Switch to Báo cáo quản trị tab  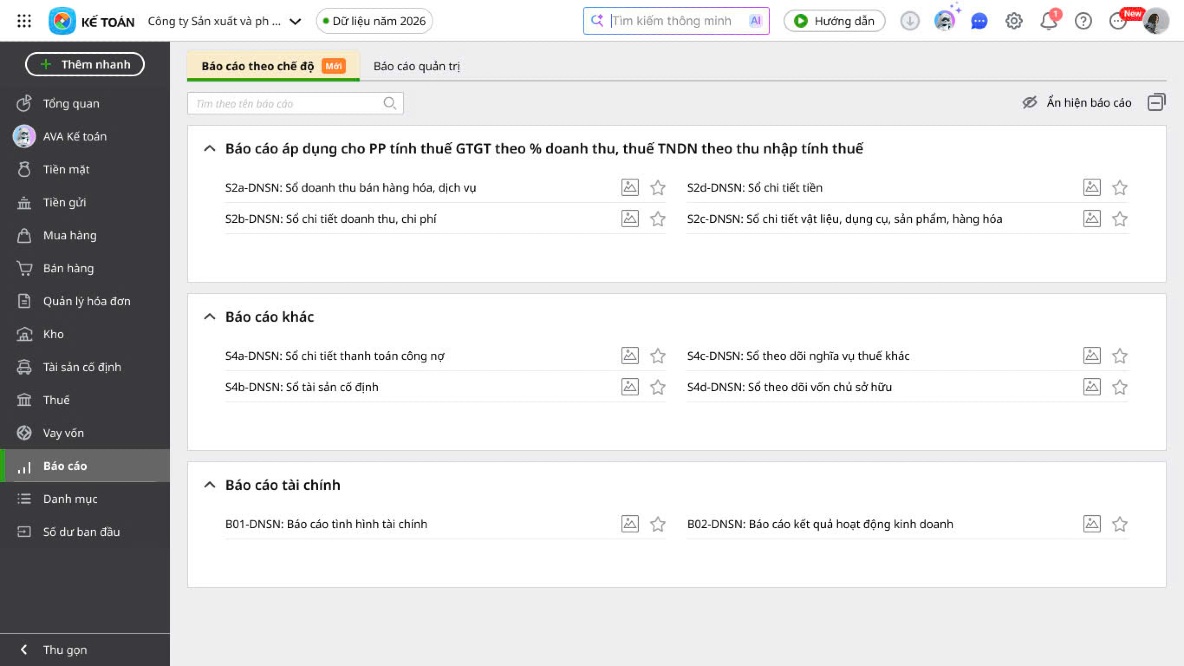click(417, 66)
